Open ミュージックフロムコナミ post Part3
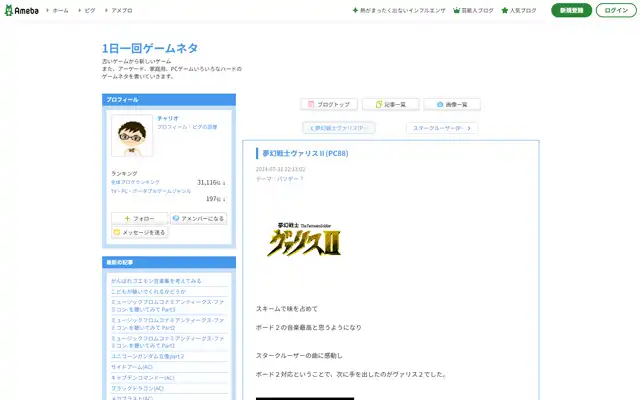 click(x=167, y=306)
